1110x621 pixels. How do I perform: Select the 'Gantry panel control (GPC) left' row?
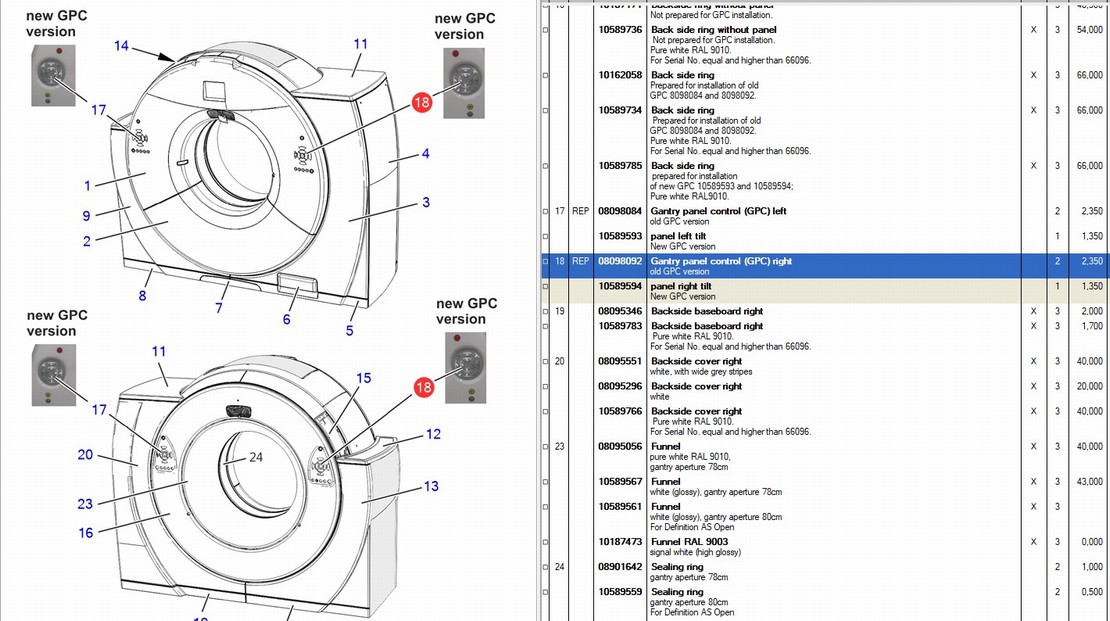click(823, 216)
